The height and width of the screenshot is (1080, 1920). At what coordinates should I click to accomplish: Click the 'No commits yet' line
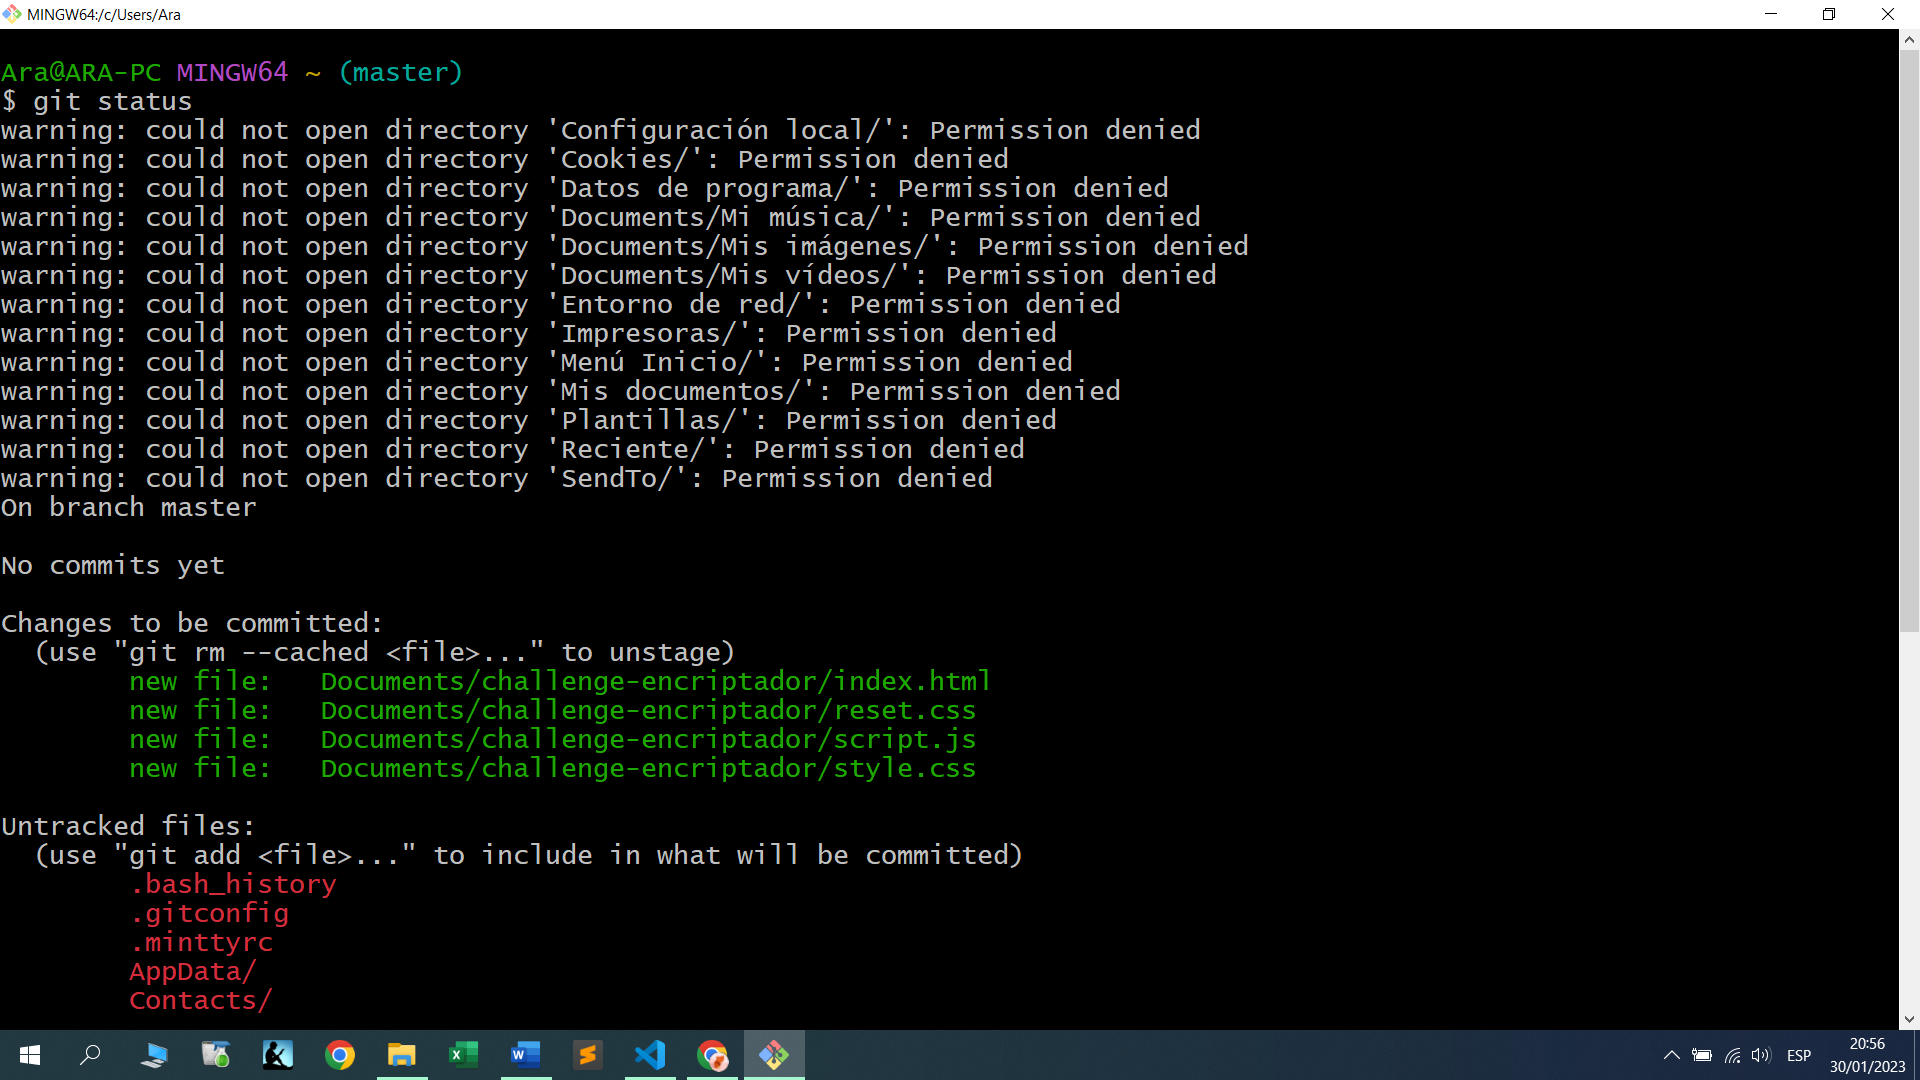[x=113, y=565]
